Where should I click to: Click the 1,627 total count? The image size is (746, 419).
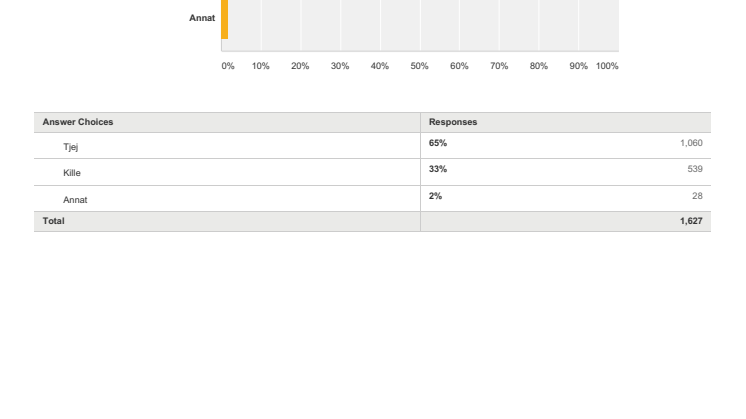(691, 221)
